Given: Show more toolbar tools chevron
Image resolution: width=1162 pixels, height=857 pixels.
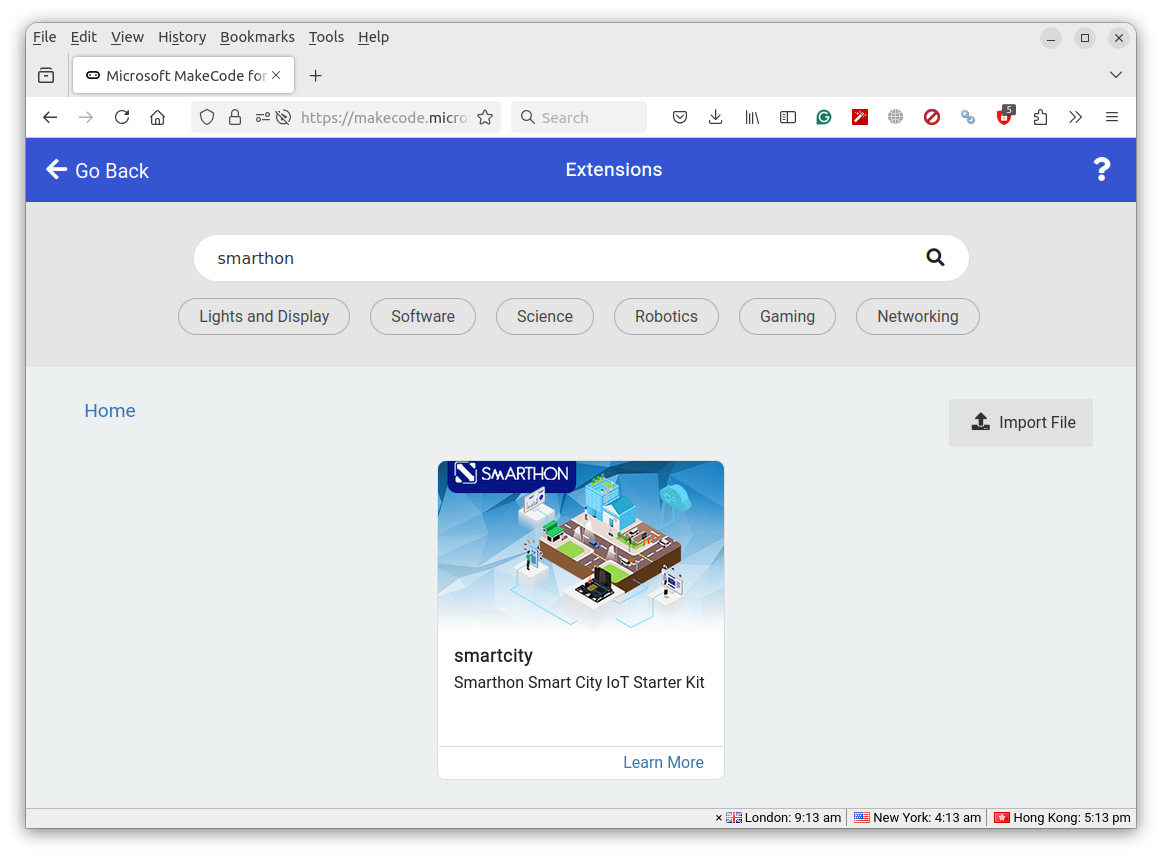Looking at the screenshot, I should pyautogui.click(x=1076, y=117).
